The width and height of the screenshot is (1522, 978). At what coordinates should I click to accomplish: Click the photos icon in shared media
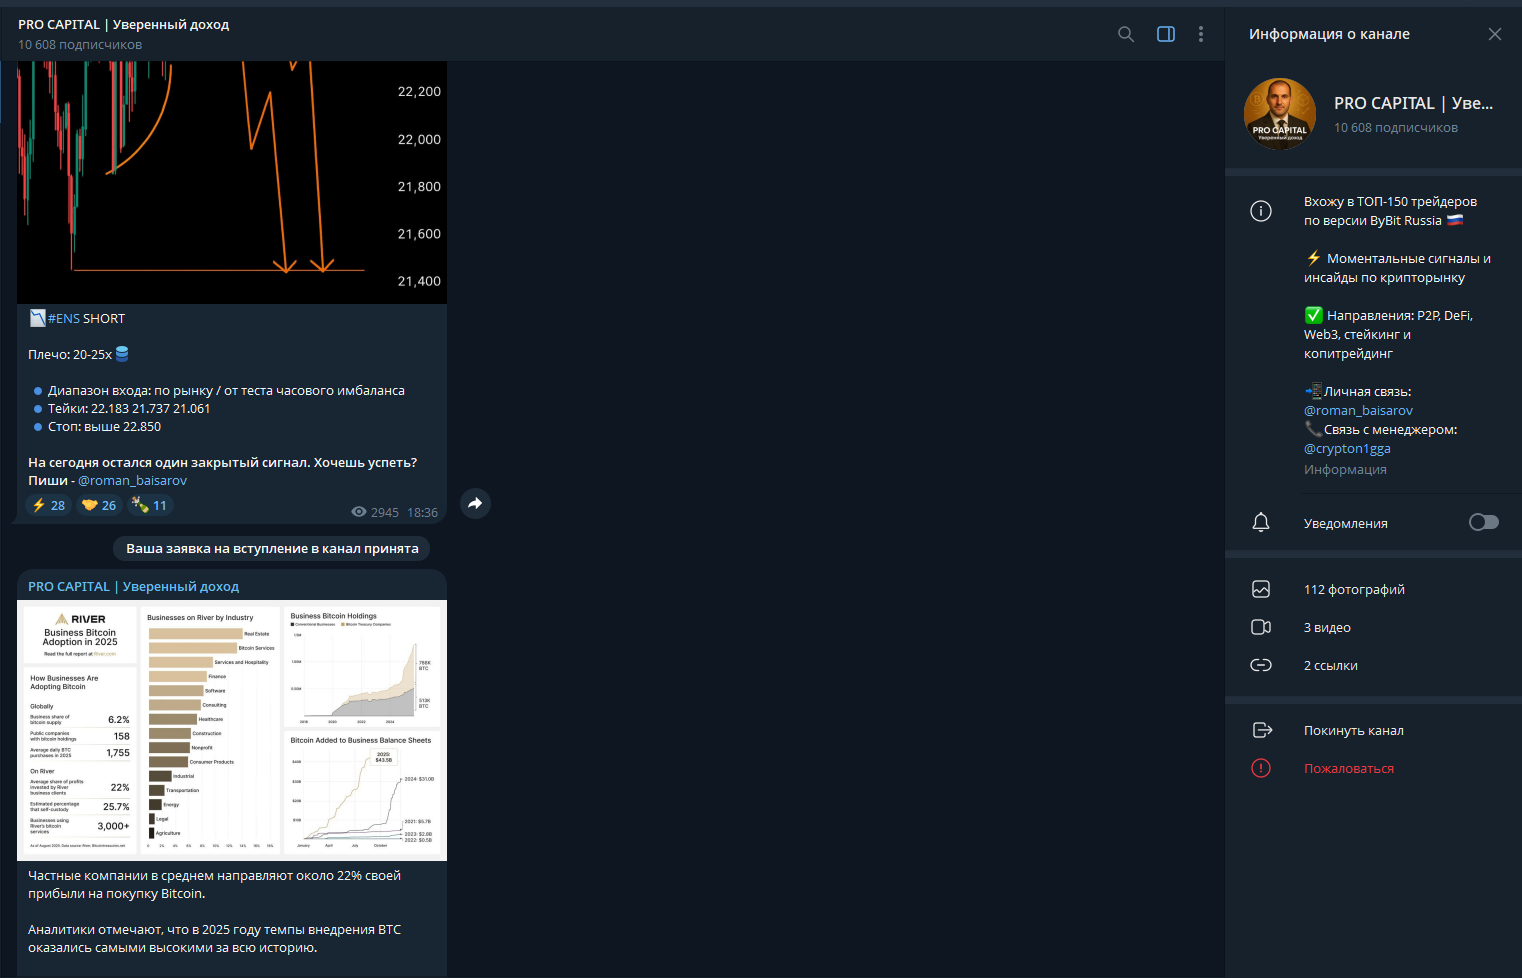tap(1261, 589)
